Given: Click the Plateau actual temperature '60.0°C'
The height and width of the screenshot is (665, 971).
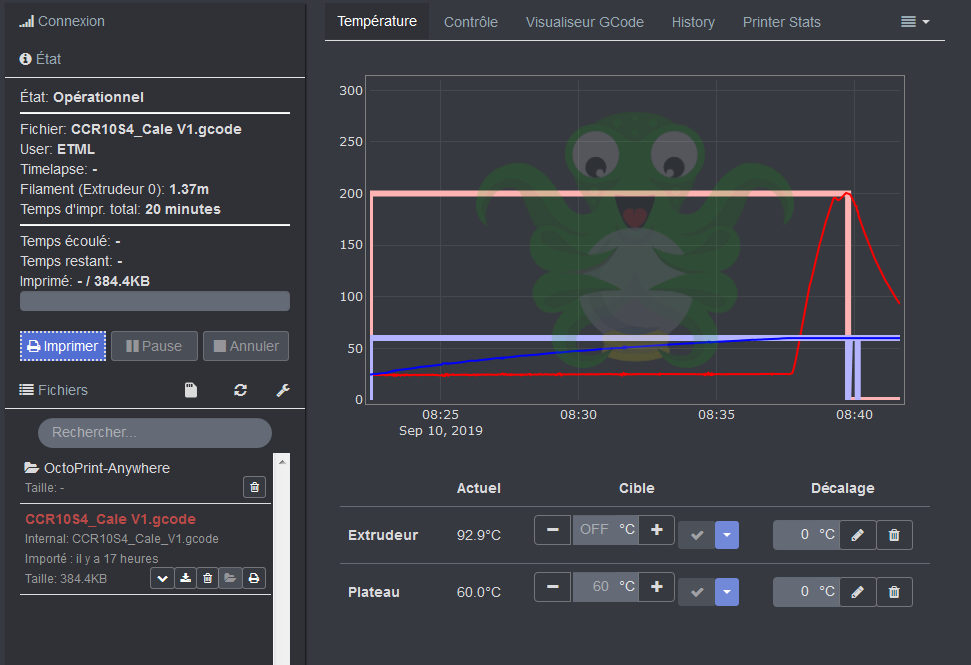Looking at the screenshot, I should 479,592.
